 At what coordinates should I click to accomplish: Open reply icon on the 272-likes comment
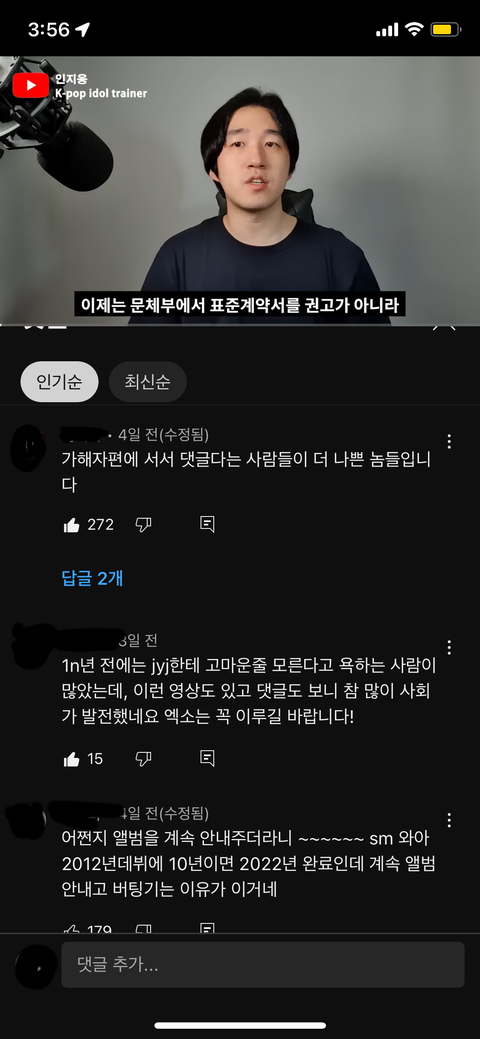tap(207, 525)
